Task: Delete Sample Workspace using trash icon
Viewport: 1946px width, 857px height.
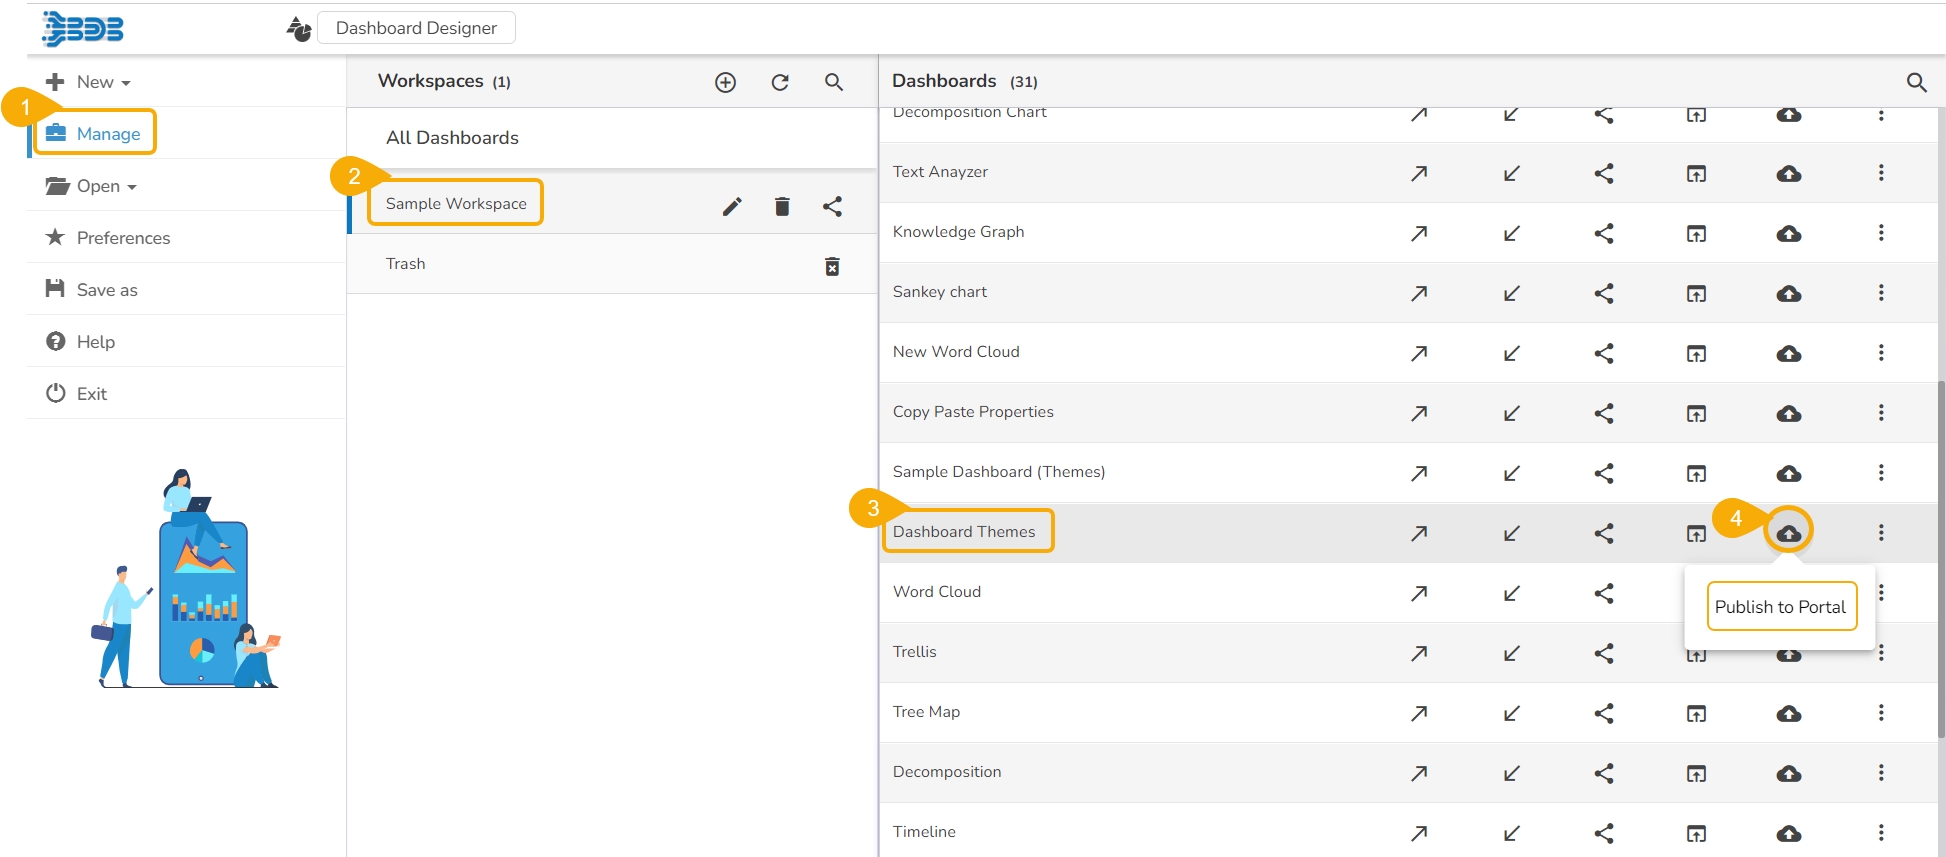Action: click(782, 206)
